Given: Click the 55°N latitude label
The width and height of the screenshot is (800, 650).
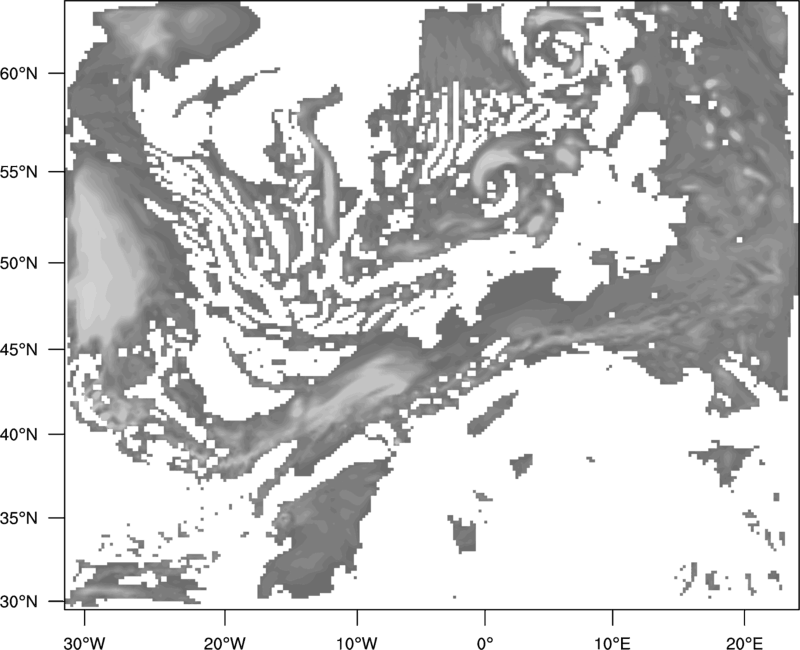Looking at the screenshot, I should click(x=19, y=172).
